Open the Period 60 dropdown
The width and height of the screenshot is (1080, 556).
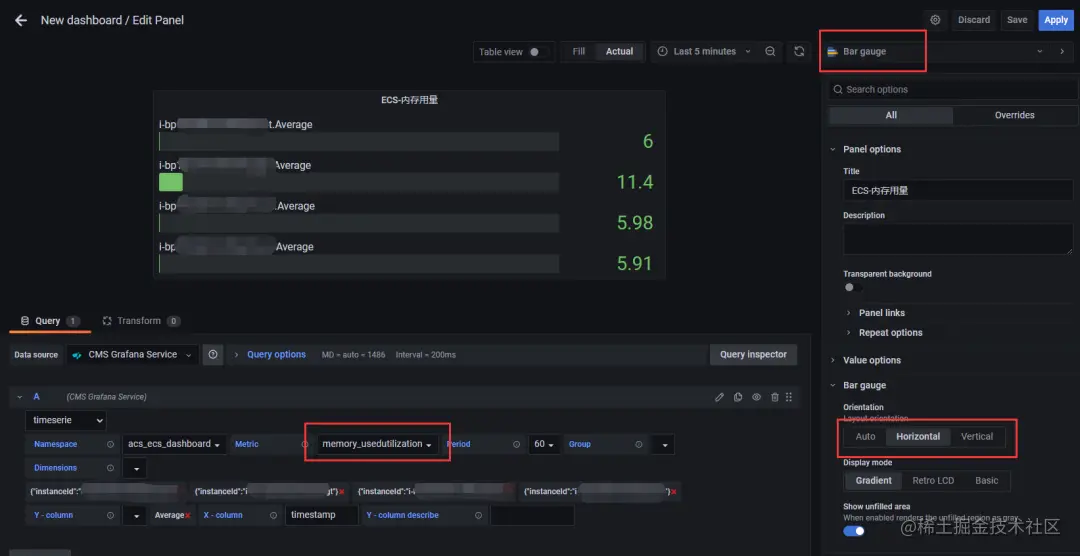544,444
